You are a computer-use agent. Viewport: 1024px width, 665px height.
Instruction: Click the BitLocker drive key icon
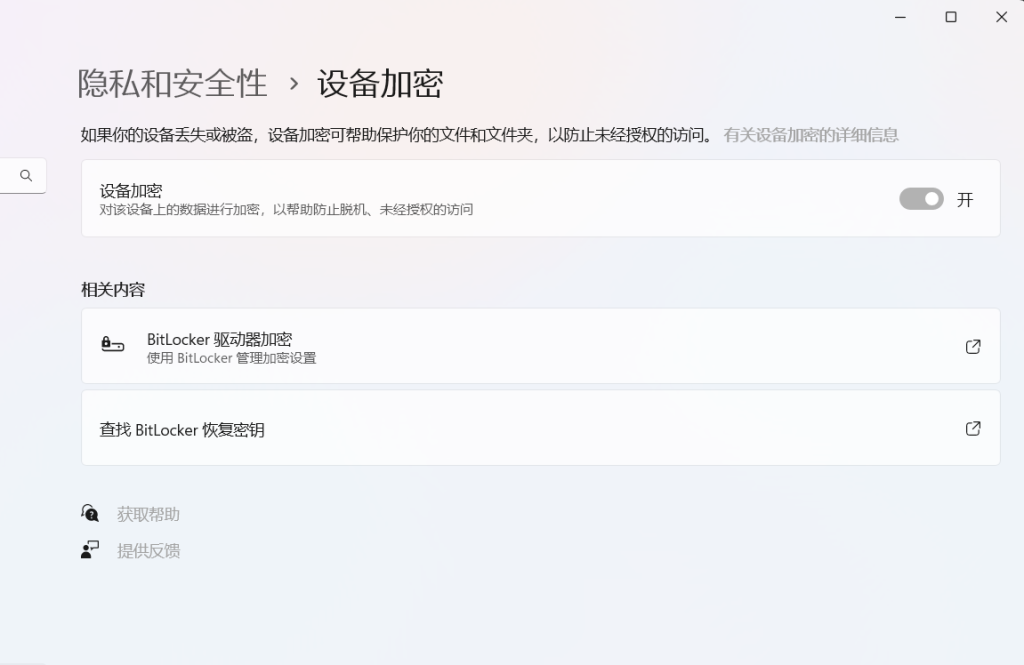pos(112,346)
